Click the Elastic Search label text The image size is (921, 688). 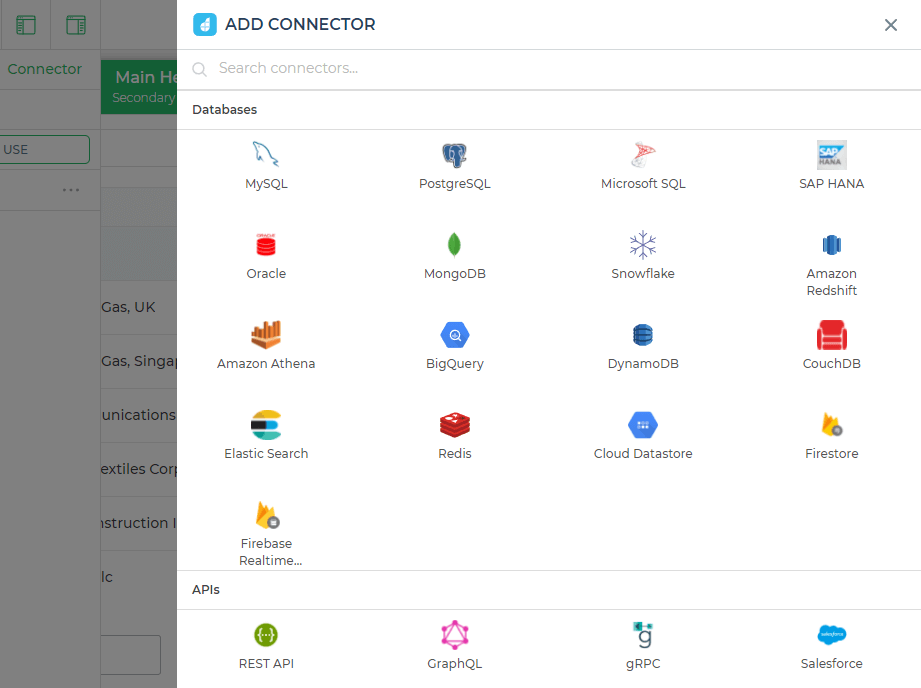266,454
